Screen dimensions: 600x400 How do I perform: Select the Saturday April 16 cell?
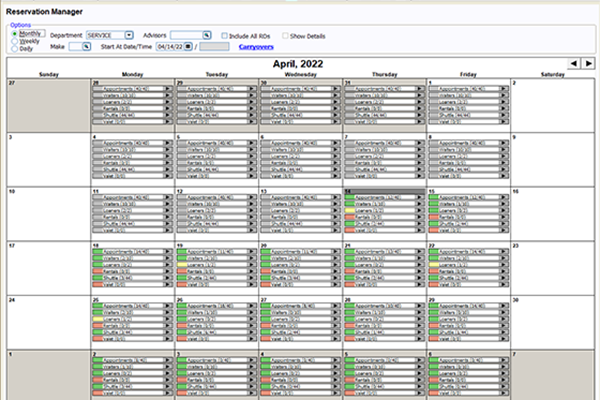point(553,214)
